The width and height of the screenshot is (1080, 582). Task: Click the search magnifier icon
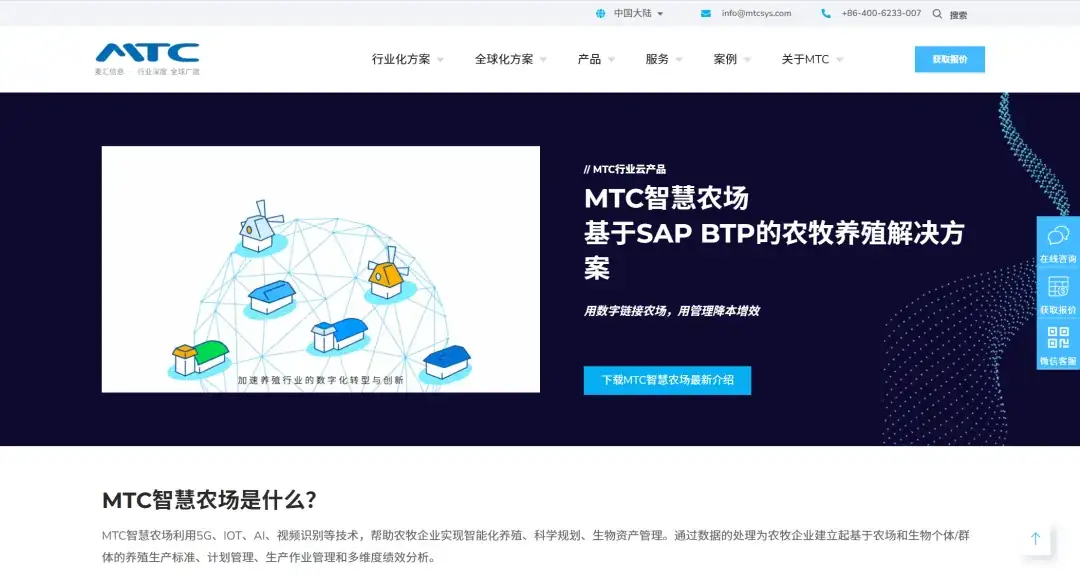point(937,14)
